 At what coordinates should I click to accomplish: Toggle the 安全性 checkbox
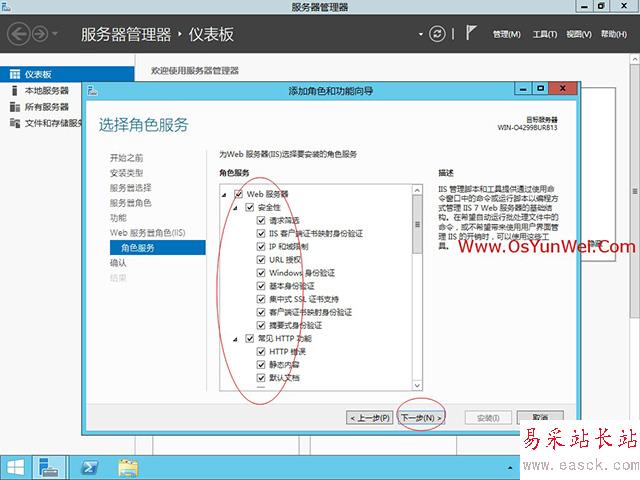coord(250,207)
